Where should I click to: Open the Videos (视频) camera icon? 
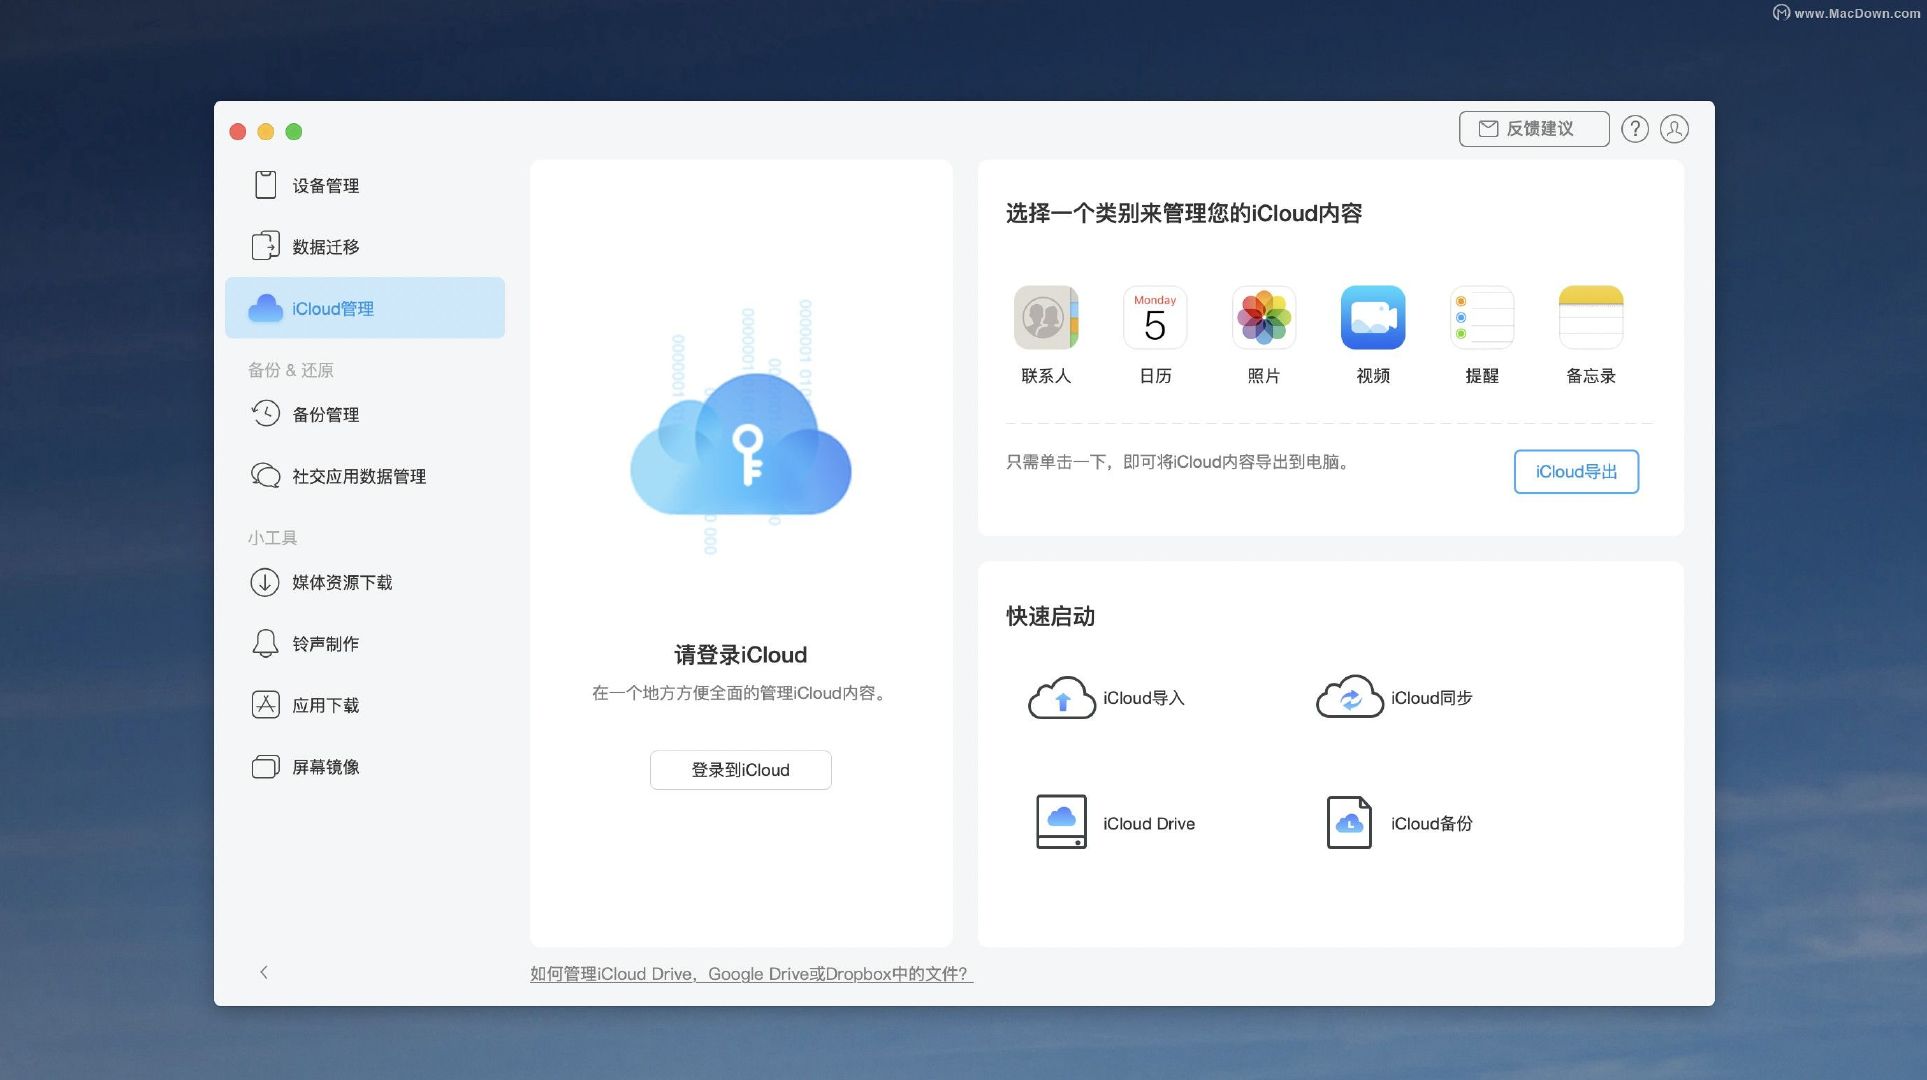click(1373, 318)
